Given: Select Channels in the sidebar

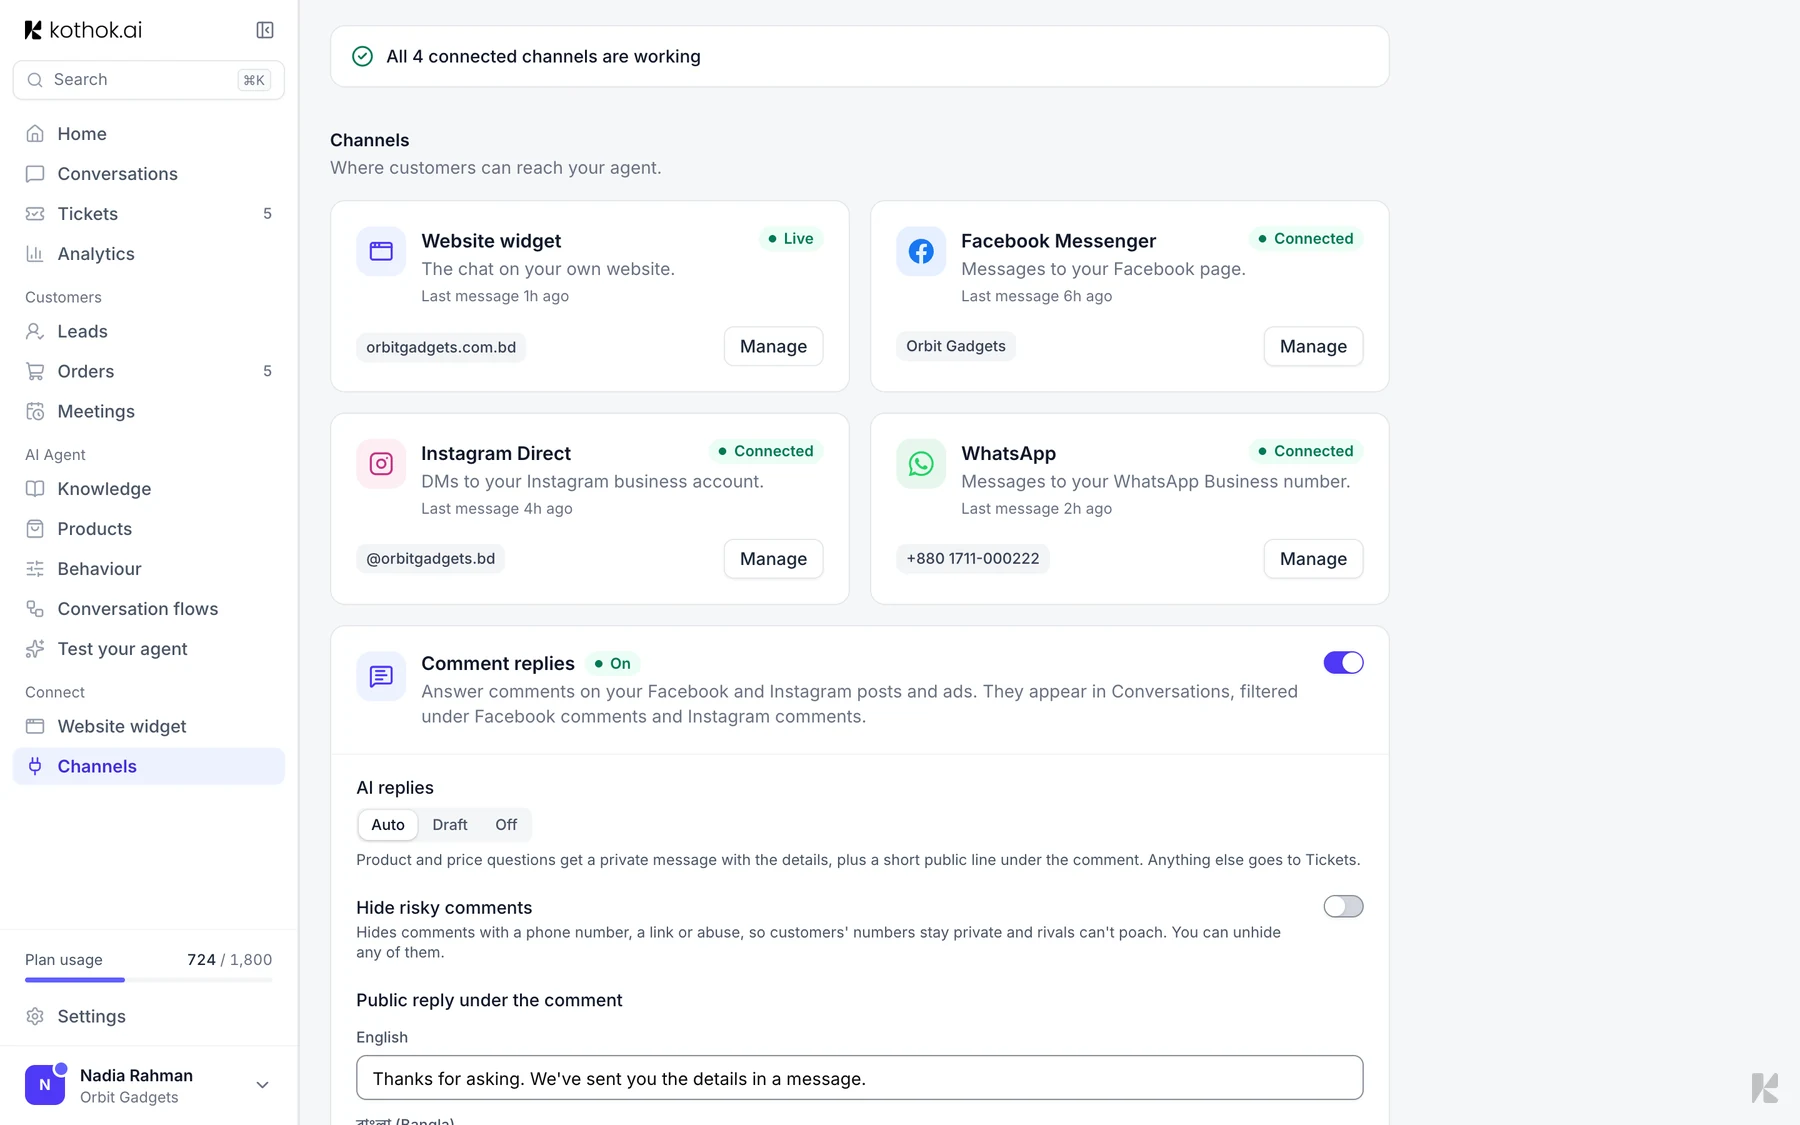Looking at the screenshot, I should [149, 767].
